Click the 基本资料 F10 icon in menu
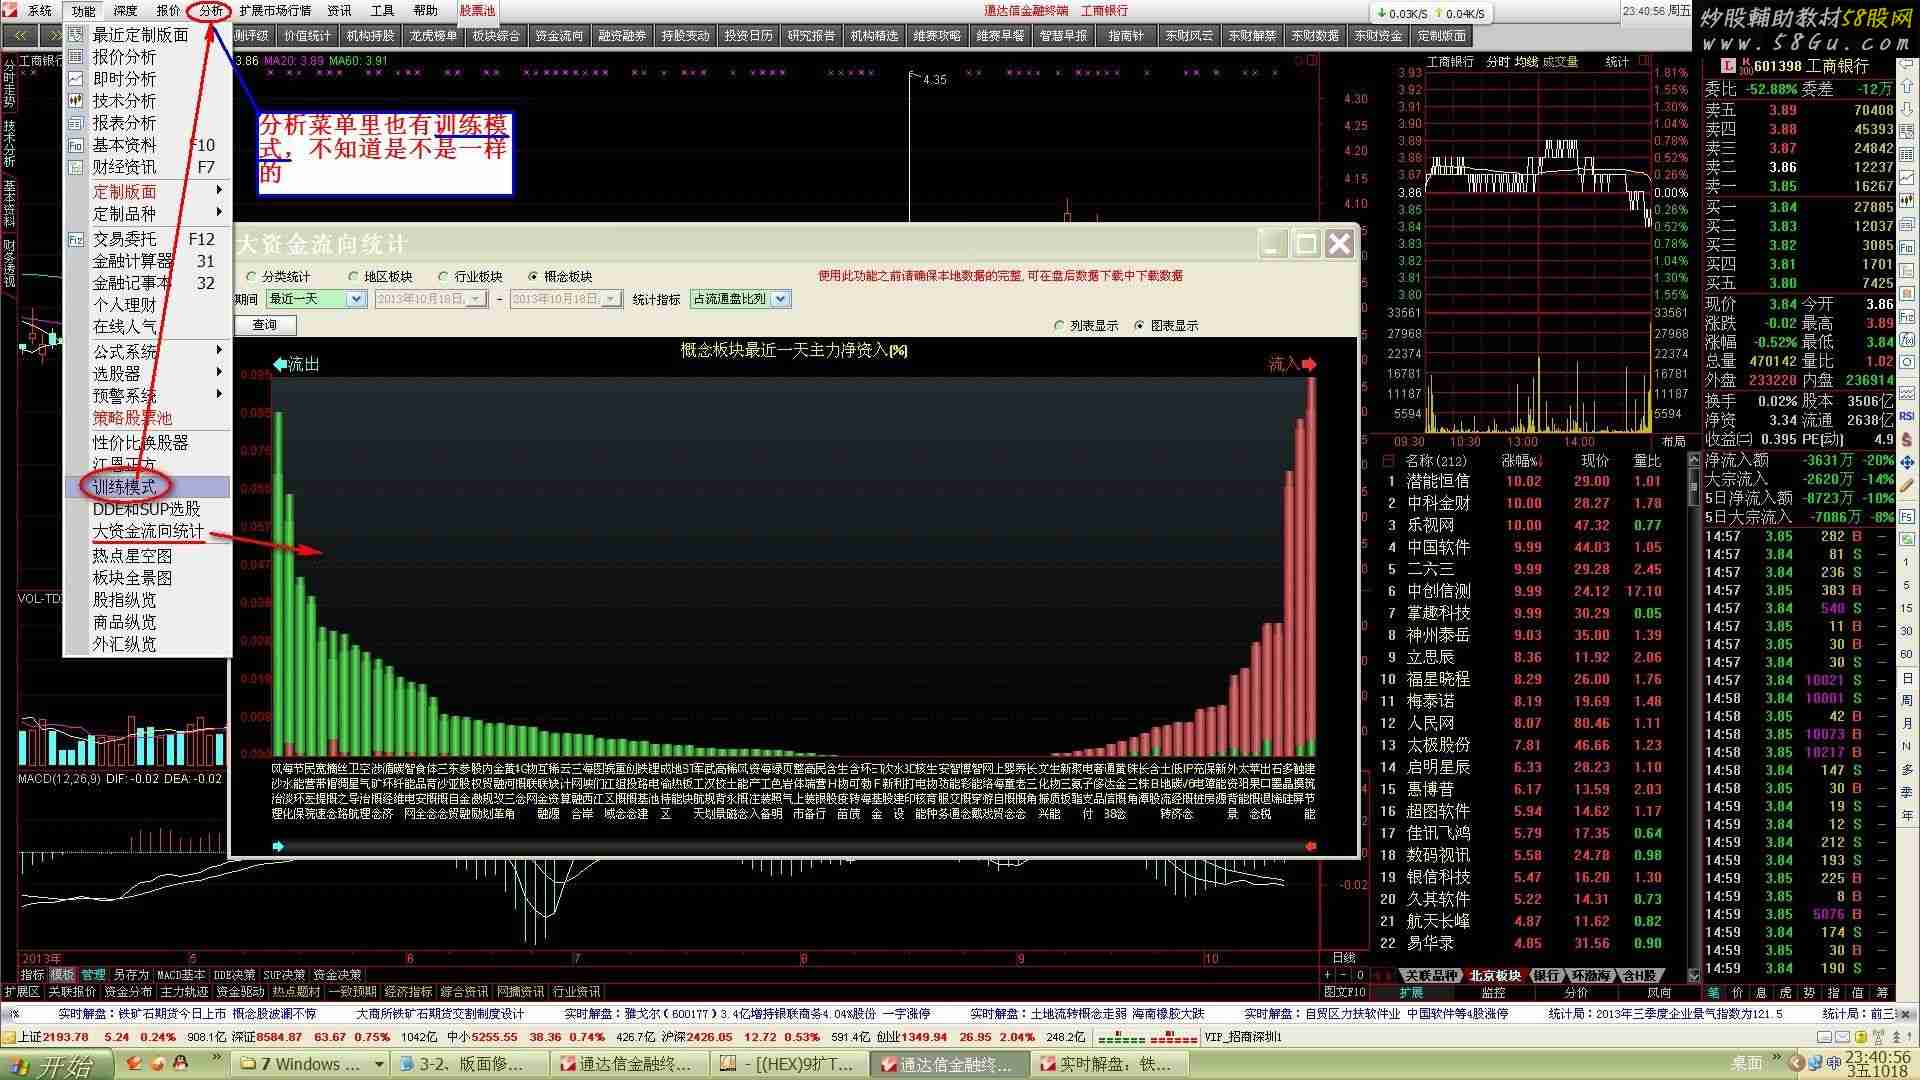This screenshot has height=1080, width=1920. pos(75,145)
